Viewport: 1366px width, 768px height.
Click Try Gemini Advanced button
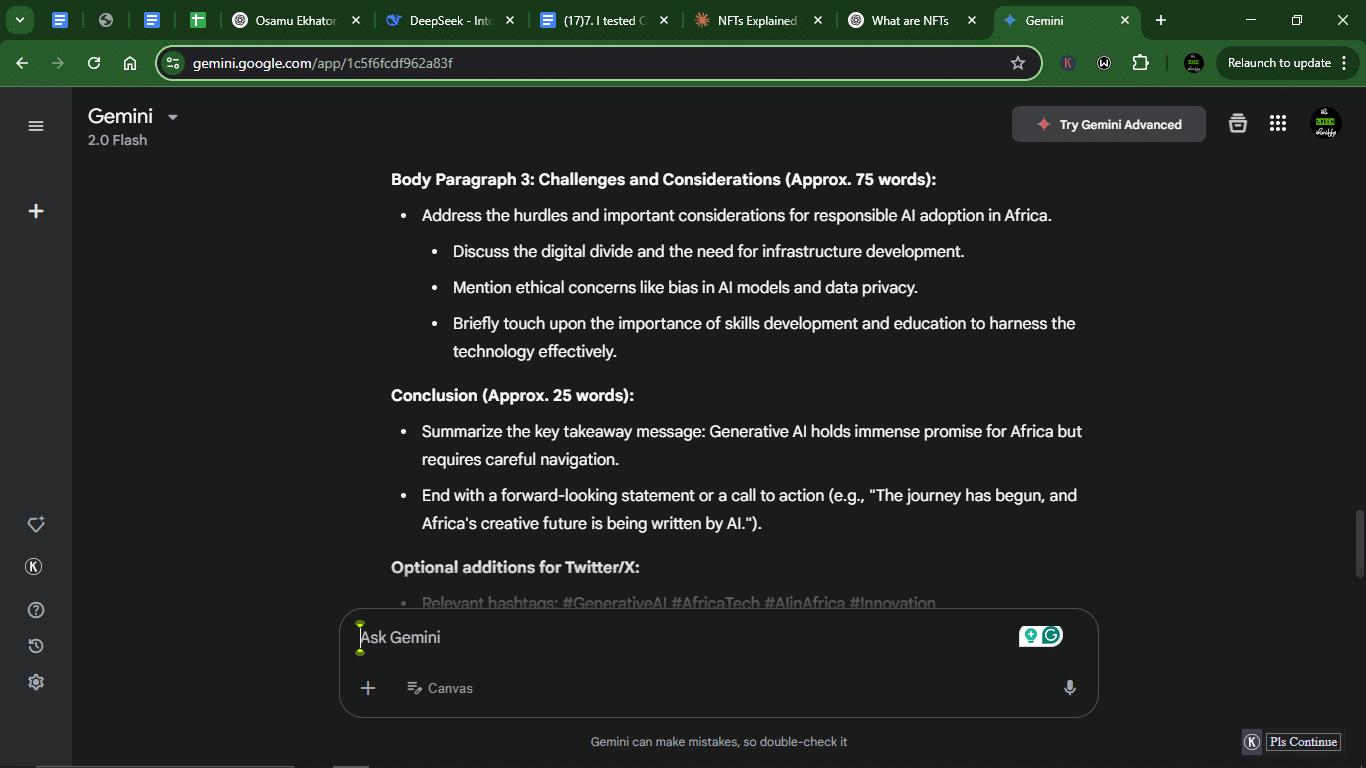(1109, 125)
